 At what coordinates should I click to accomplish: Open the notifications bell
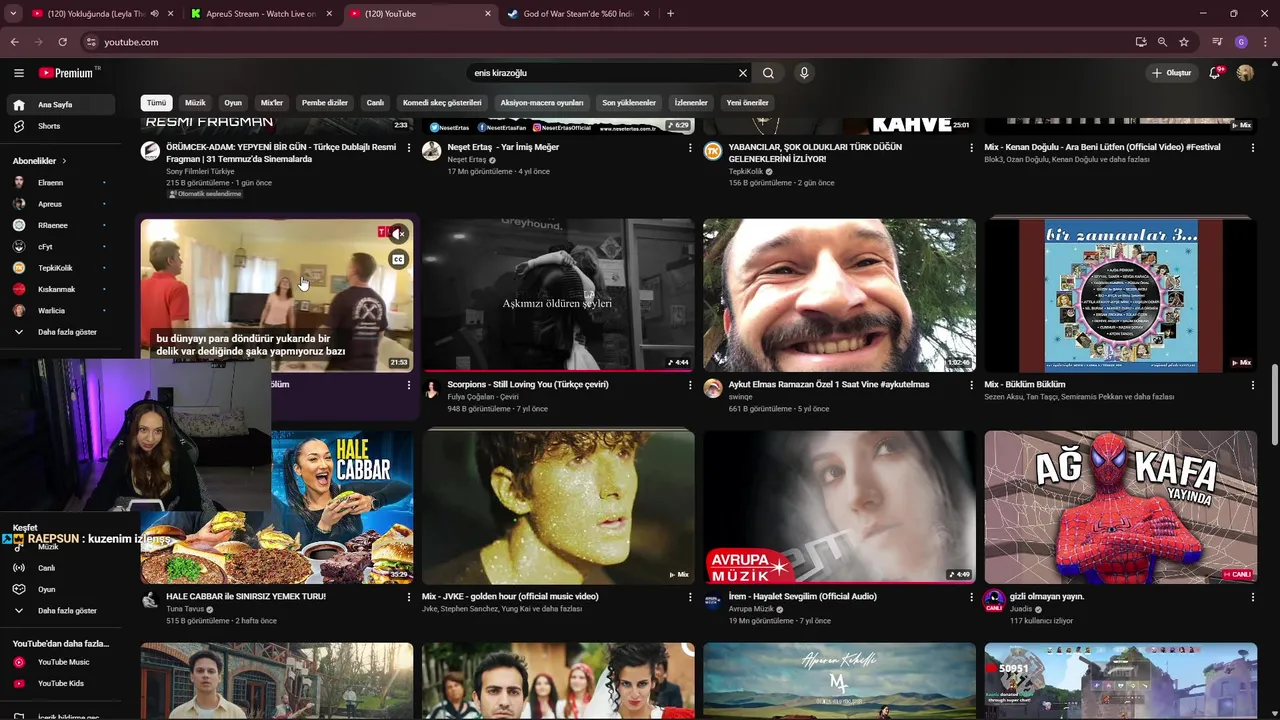point(1215,73)
